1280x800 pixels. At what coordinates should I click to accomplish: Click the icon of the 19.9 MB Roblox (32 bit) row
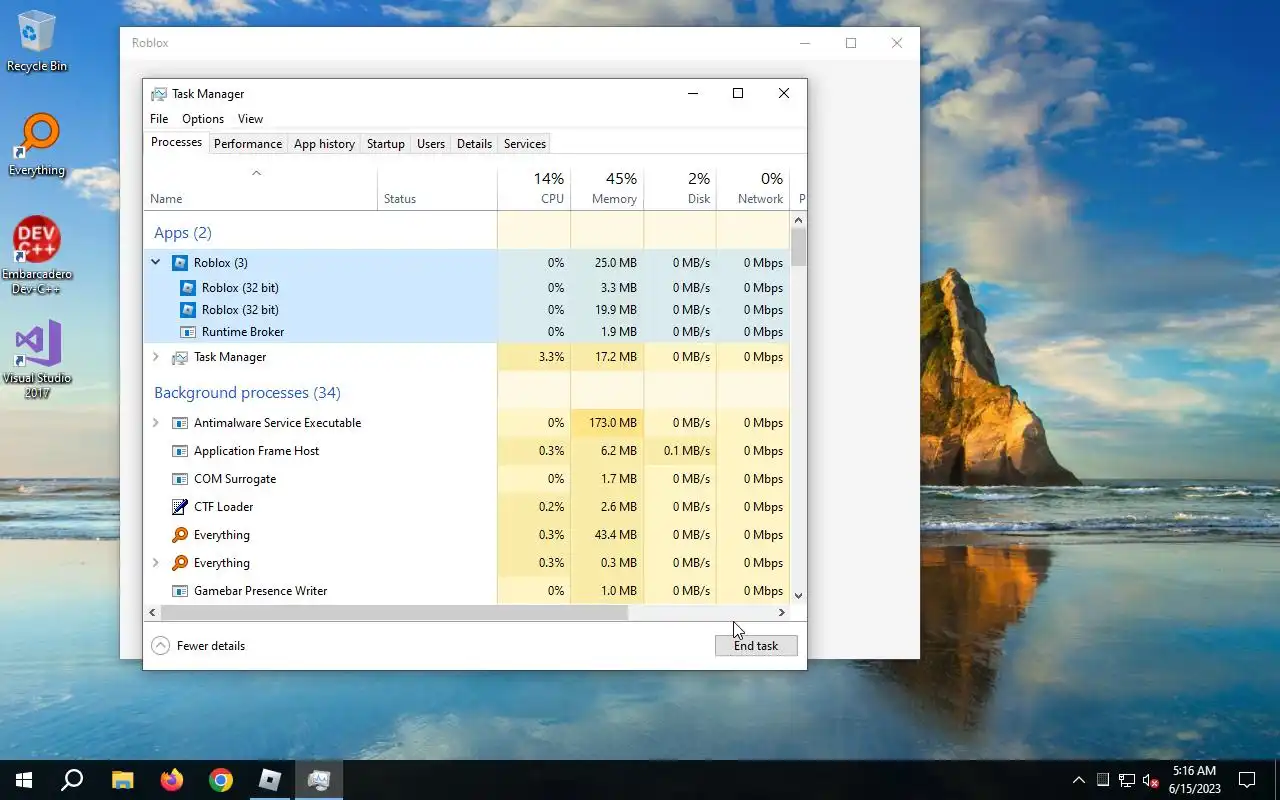(188, 310)
